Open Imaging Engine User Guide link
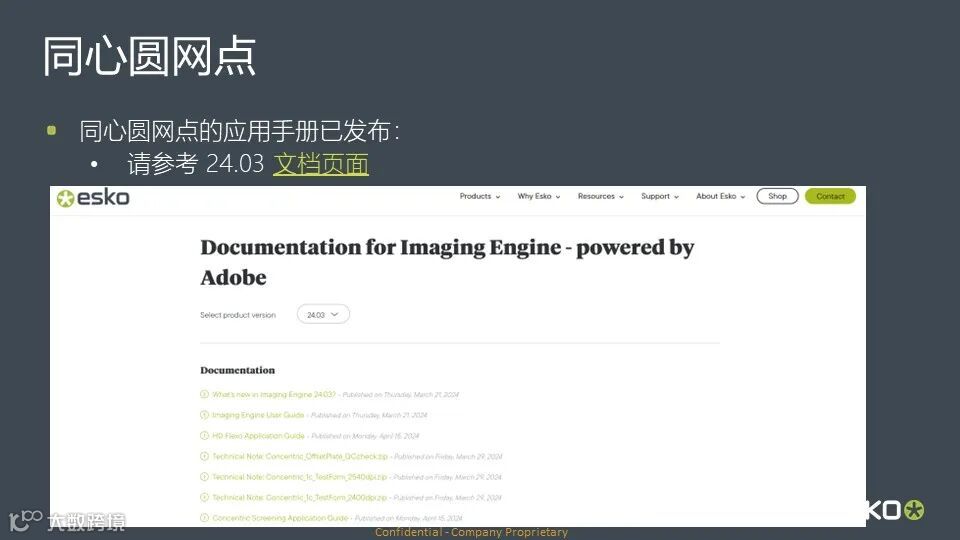 258,415
